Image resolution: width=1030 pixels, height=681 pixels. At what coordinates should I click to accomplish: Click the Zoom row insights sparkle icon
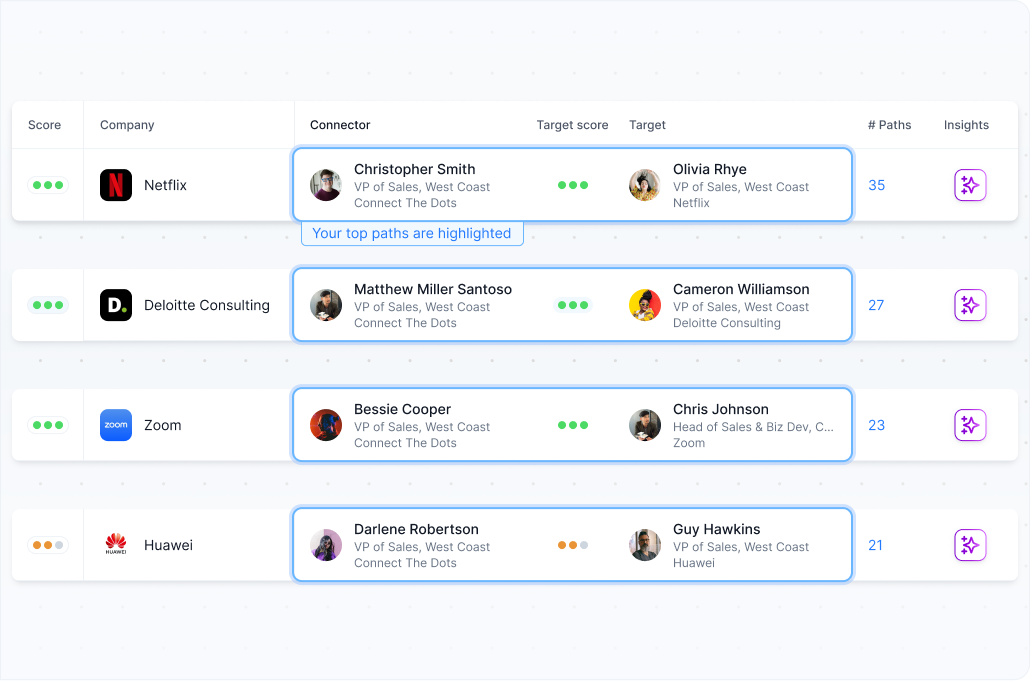[x=970, y=425]
